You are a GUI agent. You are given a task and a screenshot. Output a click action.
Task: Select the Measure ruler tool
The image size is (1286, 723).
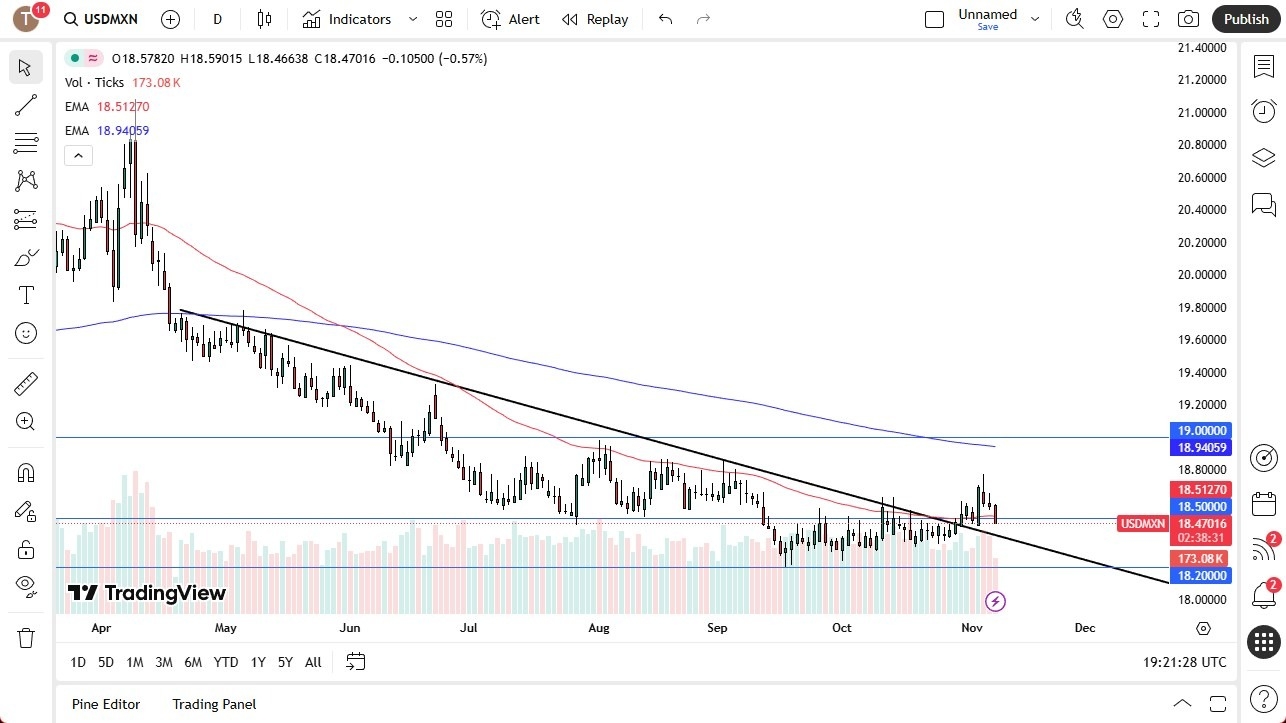(x=26, y=383)
